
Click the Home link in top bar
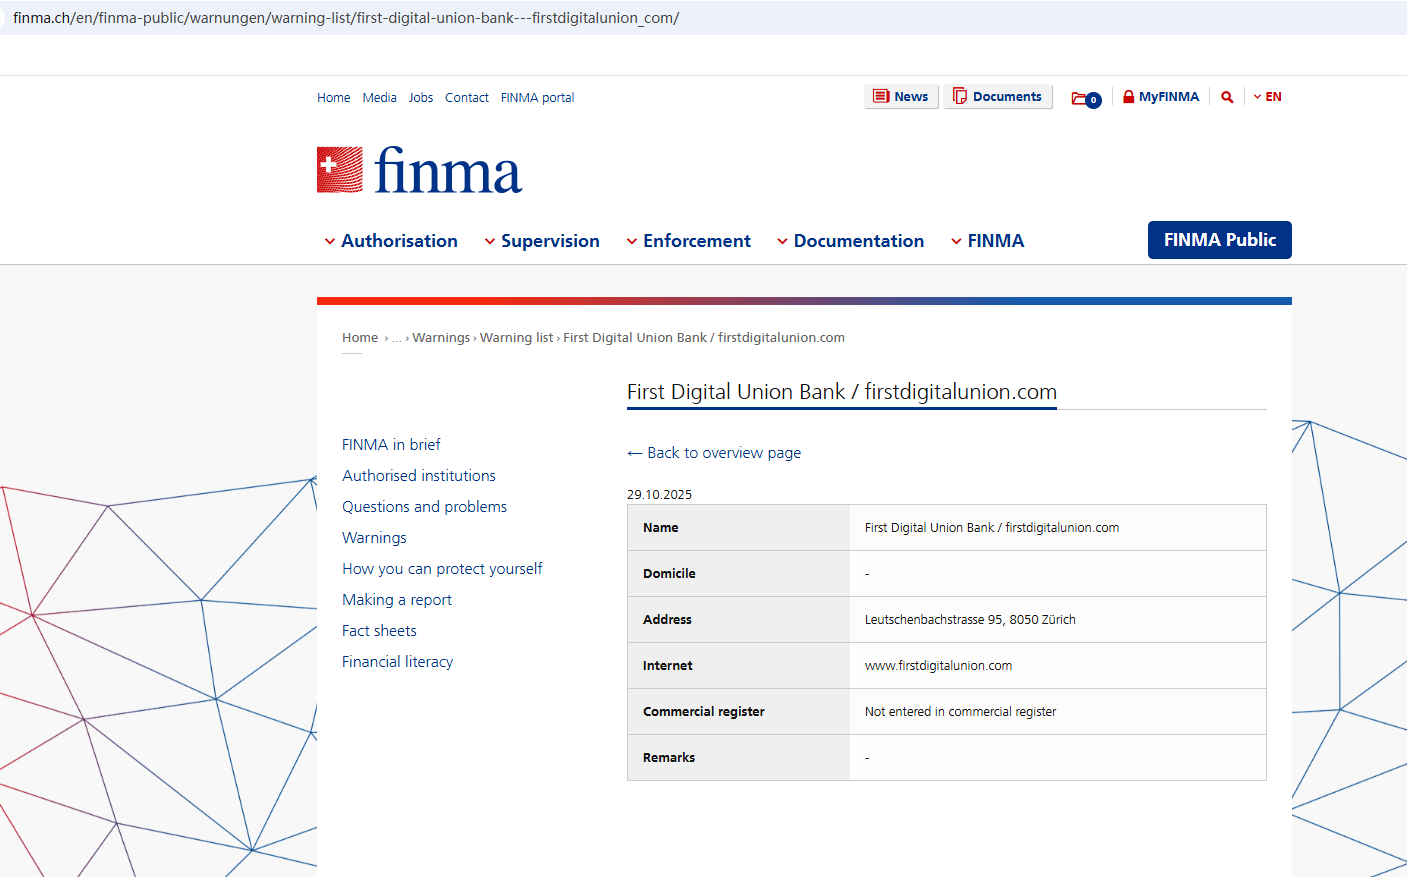334,98
